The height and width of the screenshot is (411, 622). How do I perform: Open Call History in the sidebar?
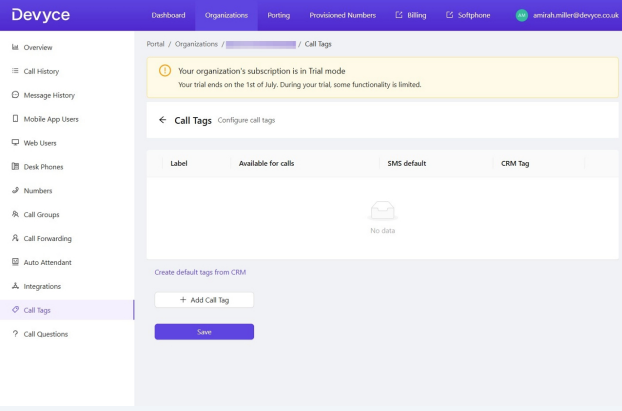67,71
